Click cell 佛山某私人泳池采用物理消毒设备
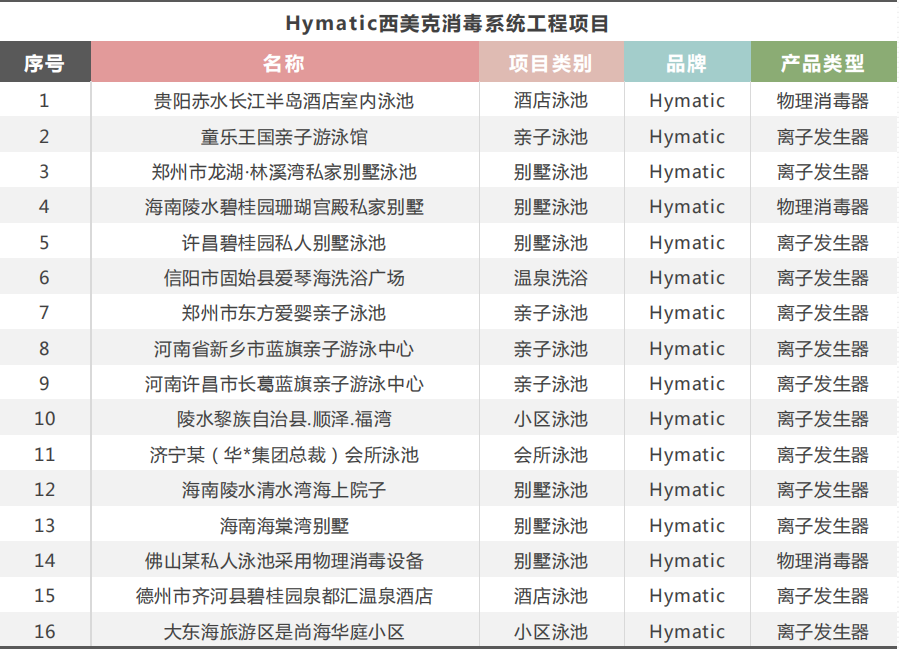The height and width of the screenshot is (650, 899). 284,561
